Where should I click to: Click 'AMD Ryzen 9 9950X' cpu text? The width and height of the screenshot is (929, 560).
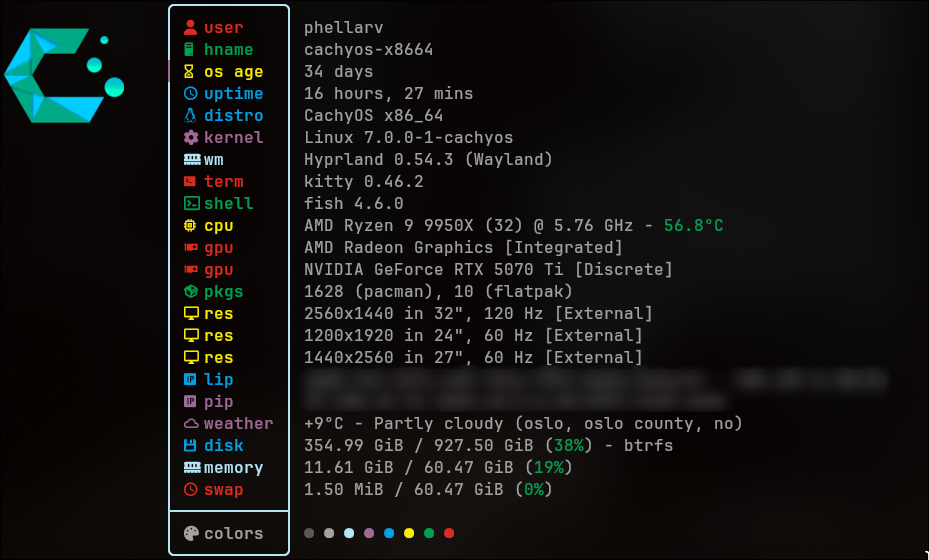point(389,225)
